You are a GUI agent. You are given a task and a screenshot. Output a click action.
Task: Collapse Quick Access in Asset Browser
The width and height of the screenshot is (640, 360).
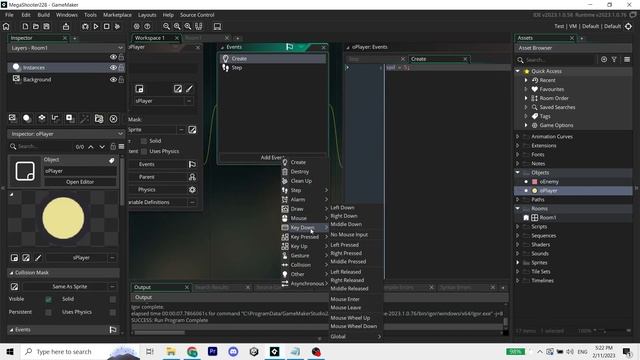[x=518, y=71]
